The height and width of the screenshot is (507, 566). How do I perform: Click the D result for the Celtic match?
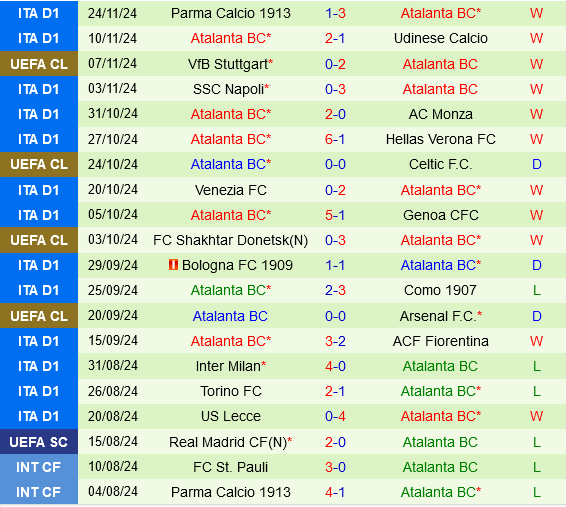537,165
